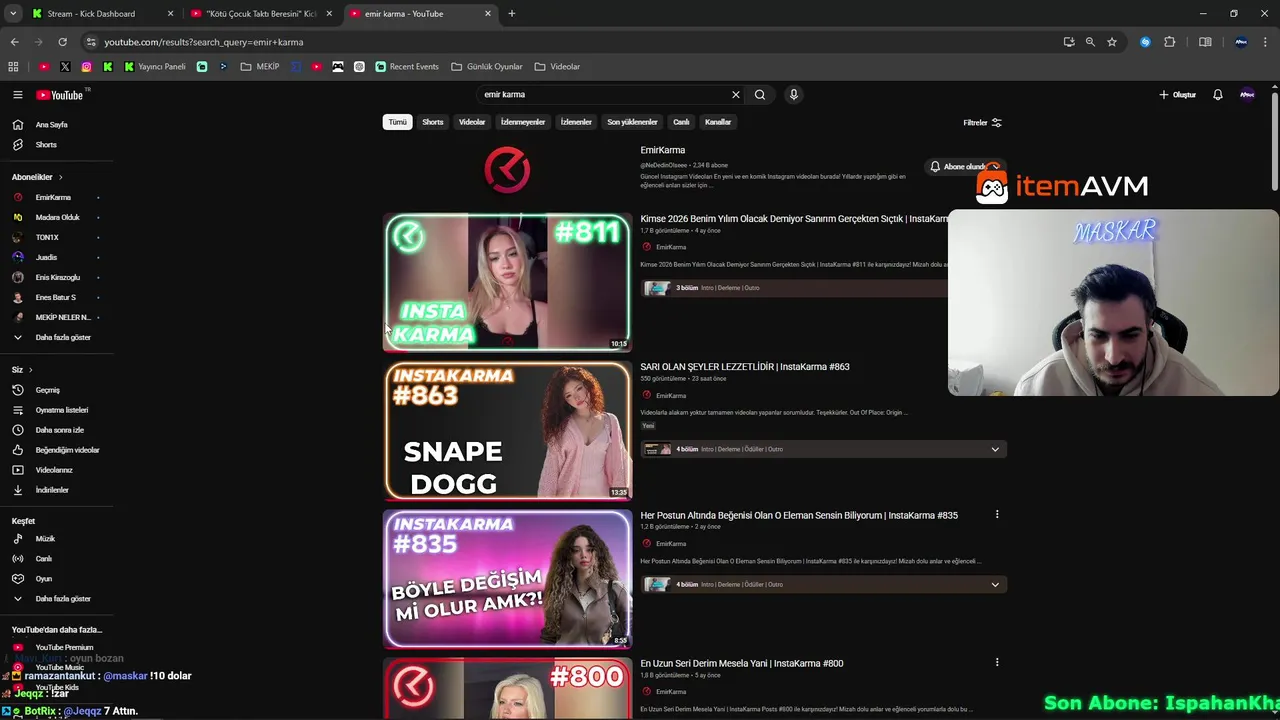
Task: Bookmark this page with the star
Action: point(1112,42)
